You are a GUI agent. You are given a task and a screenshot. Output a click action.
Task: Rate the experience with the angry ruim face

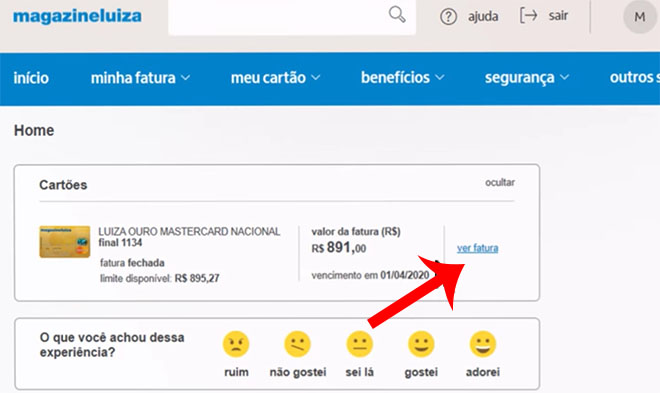236,344
